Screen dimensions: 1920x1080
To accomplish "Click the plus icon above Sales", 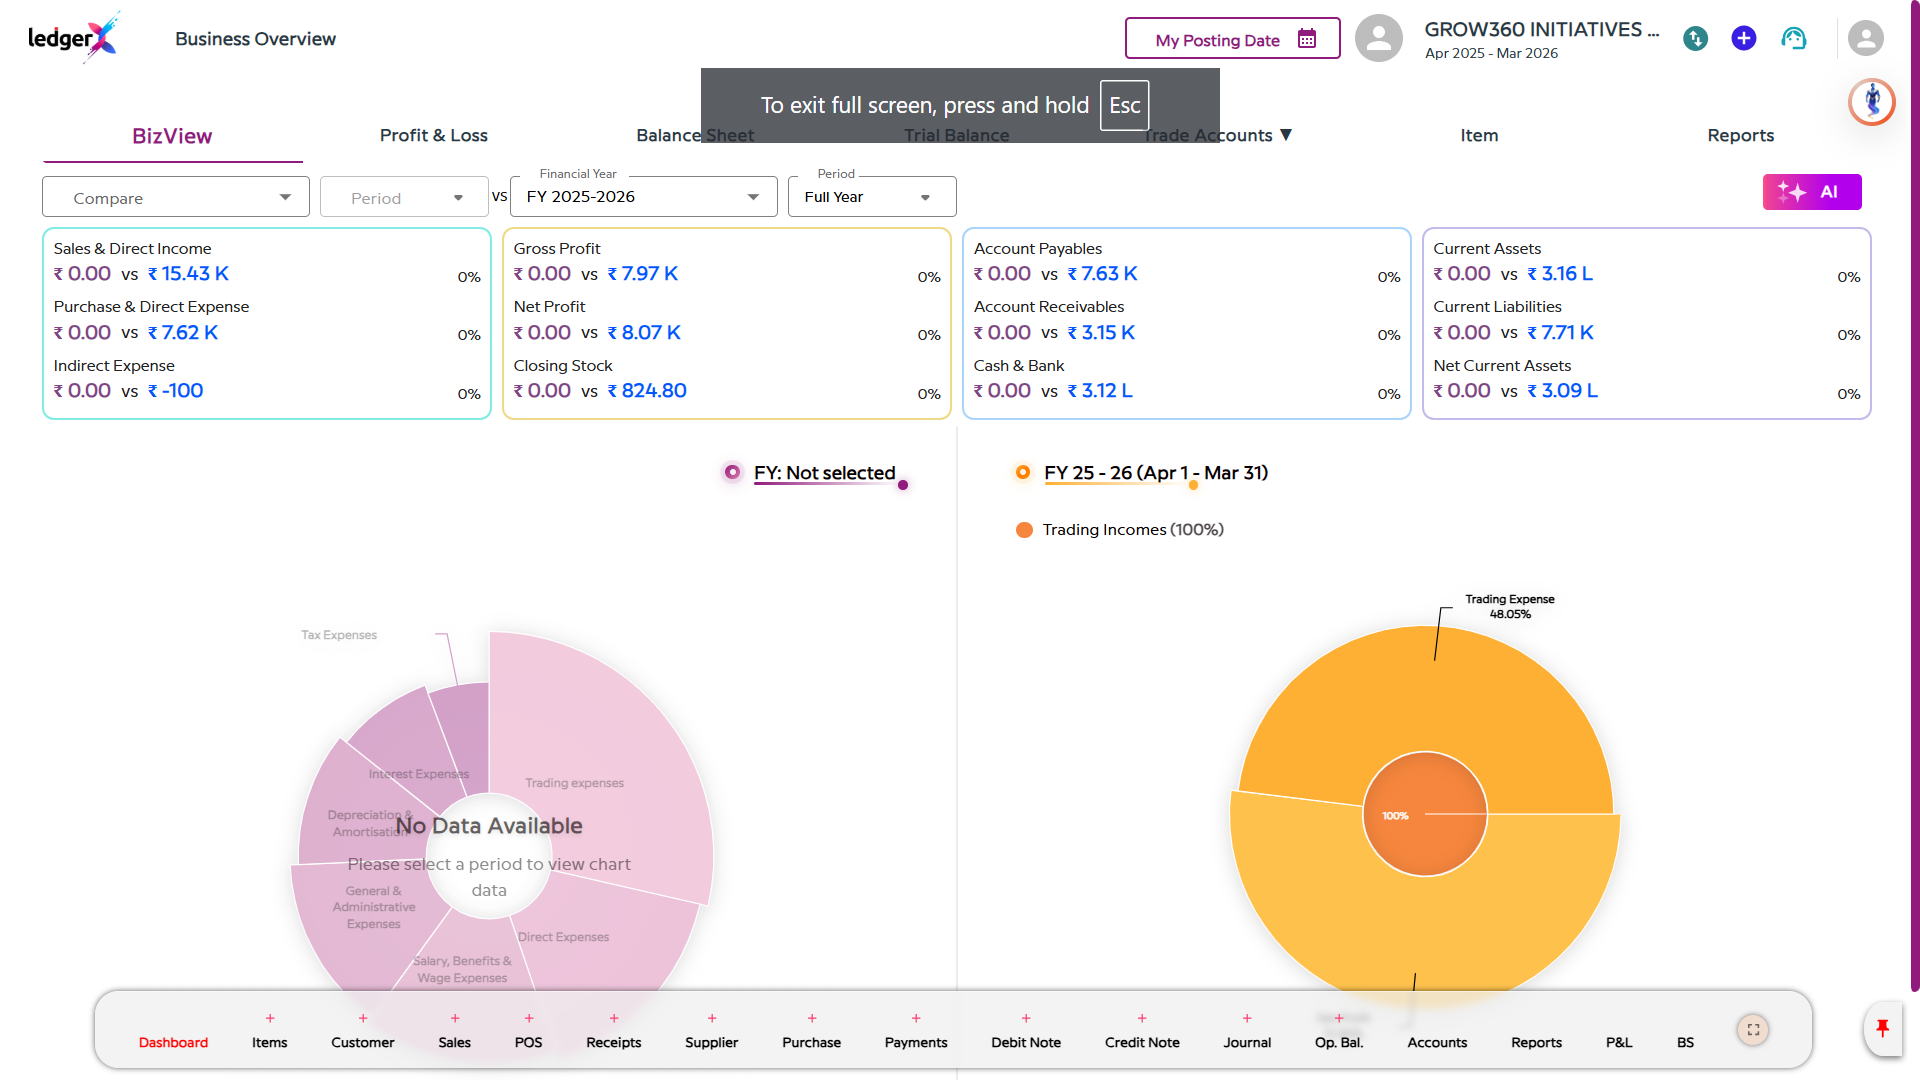I will click(455, 1018).
